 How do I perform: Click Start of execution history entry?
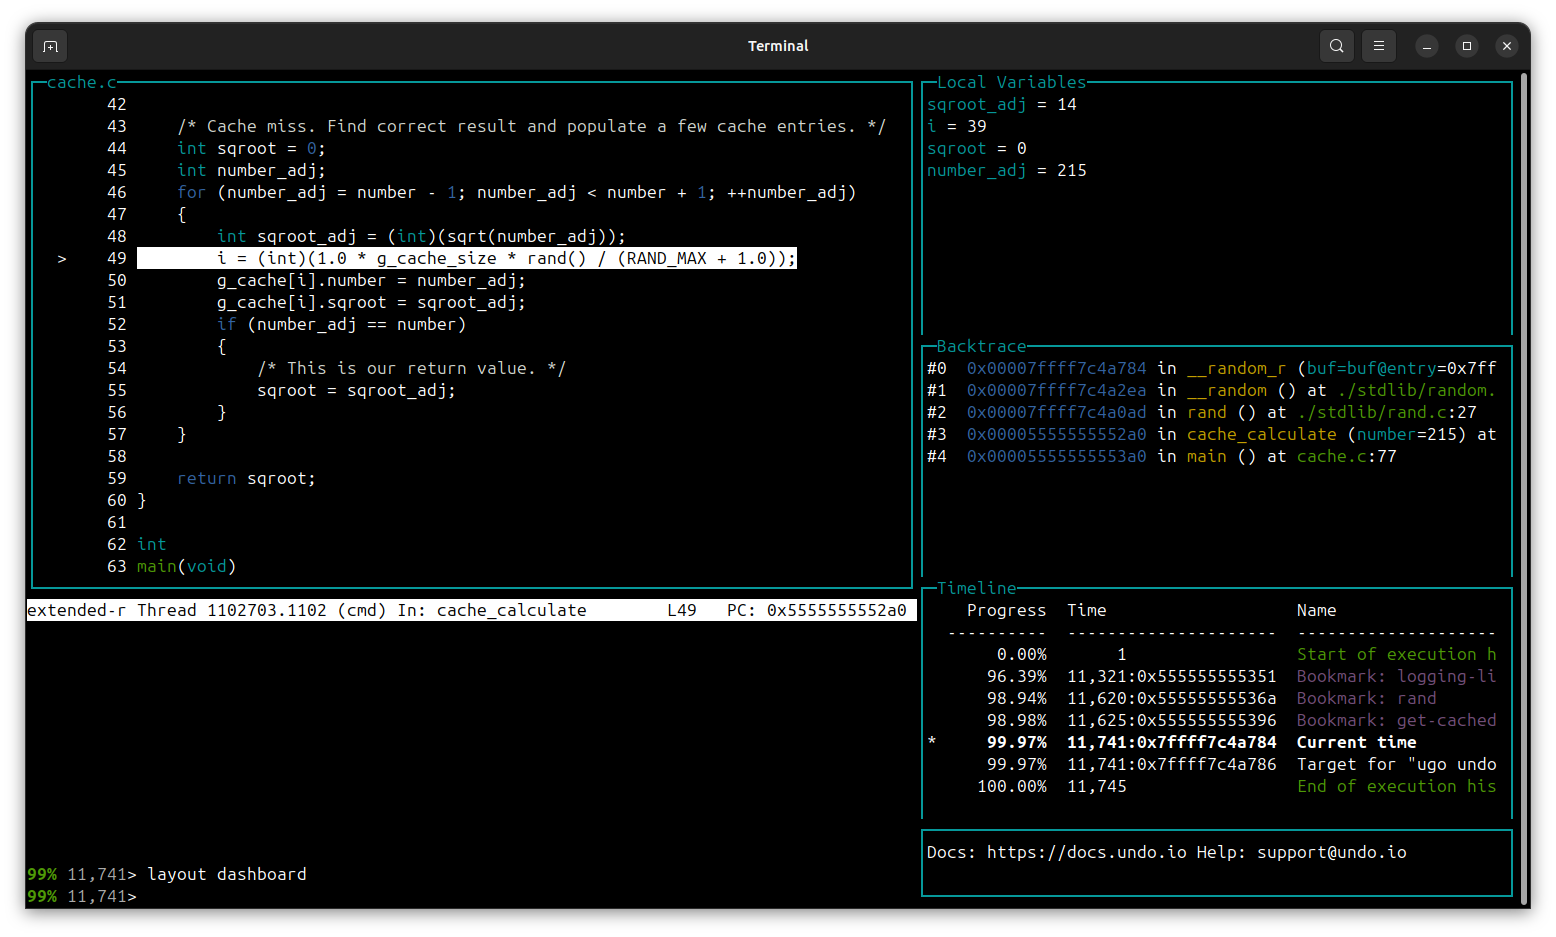click(x=1394, y=654)
